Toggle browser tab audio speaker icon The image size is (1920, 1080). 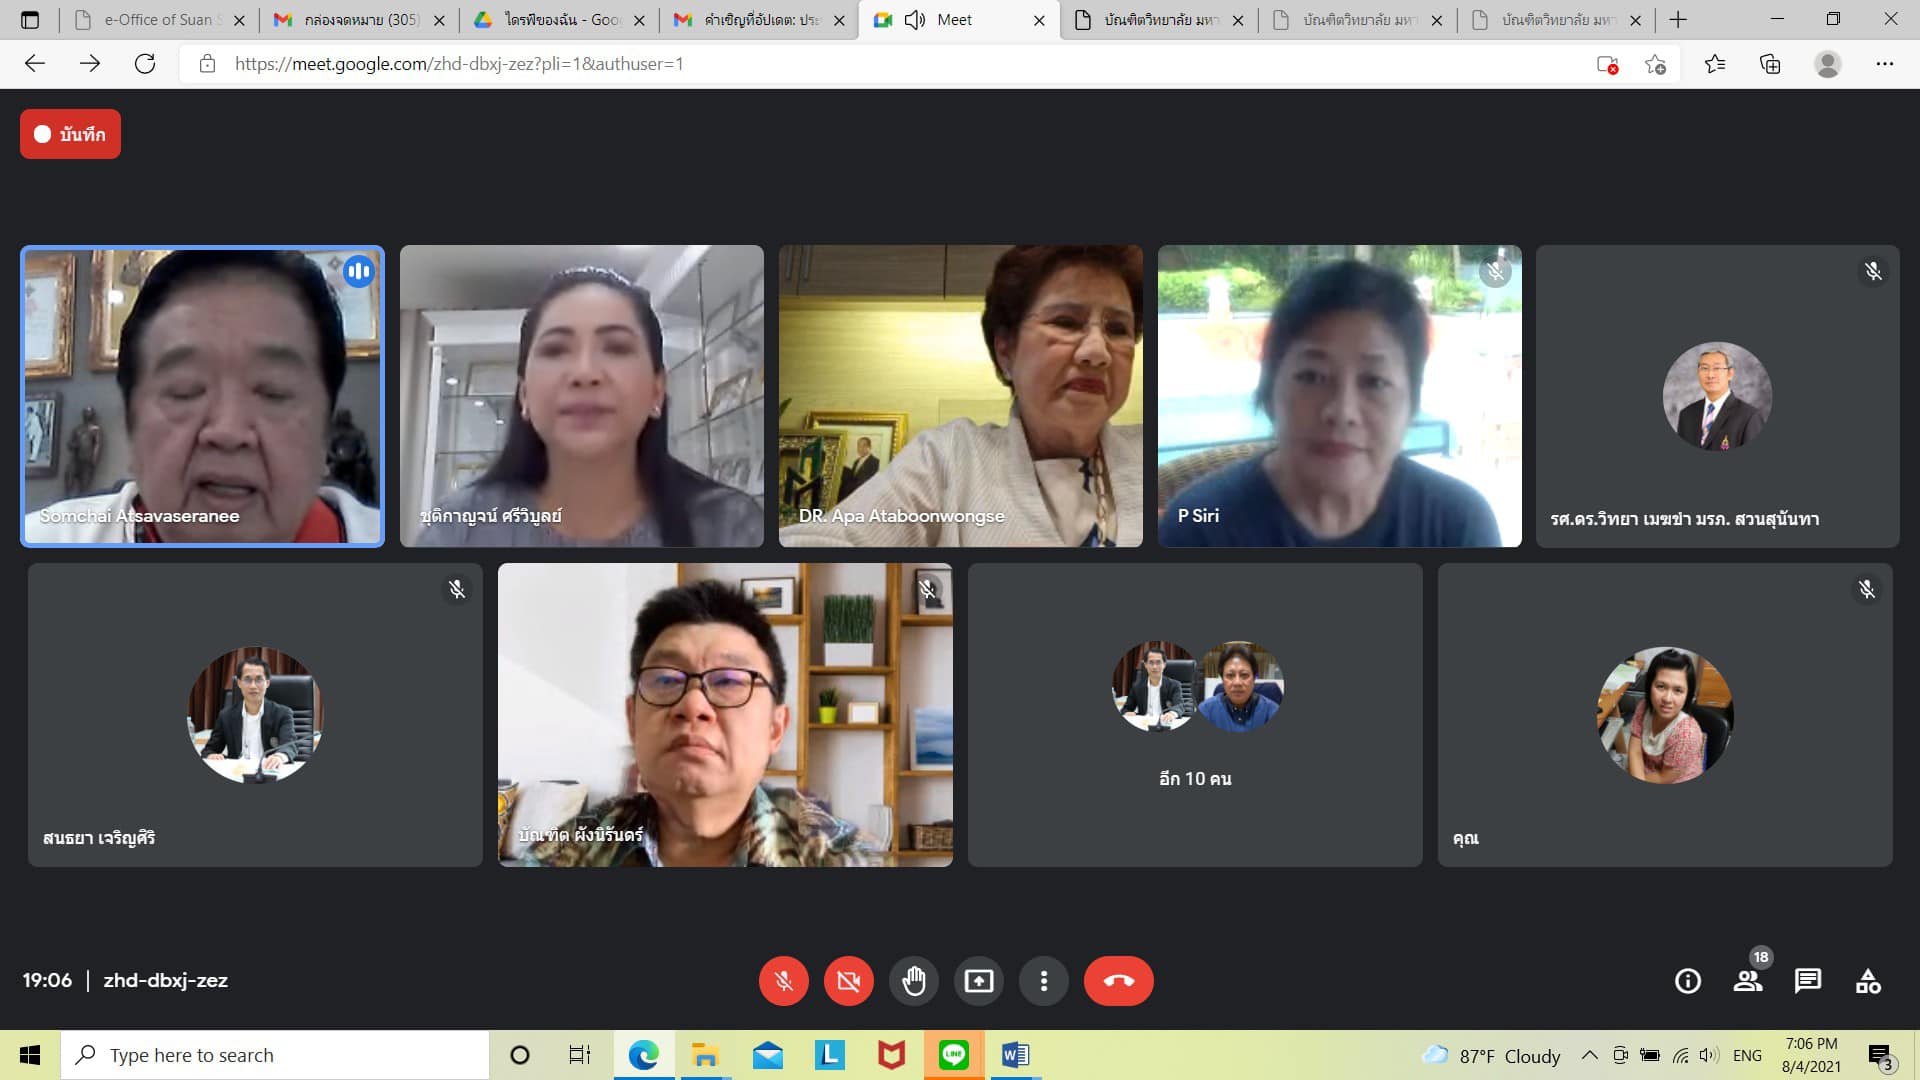914,20
